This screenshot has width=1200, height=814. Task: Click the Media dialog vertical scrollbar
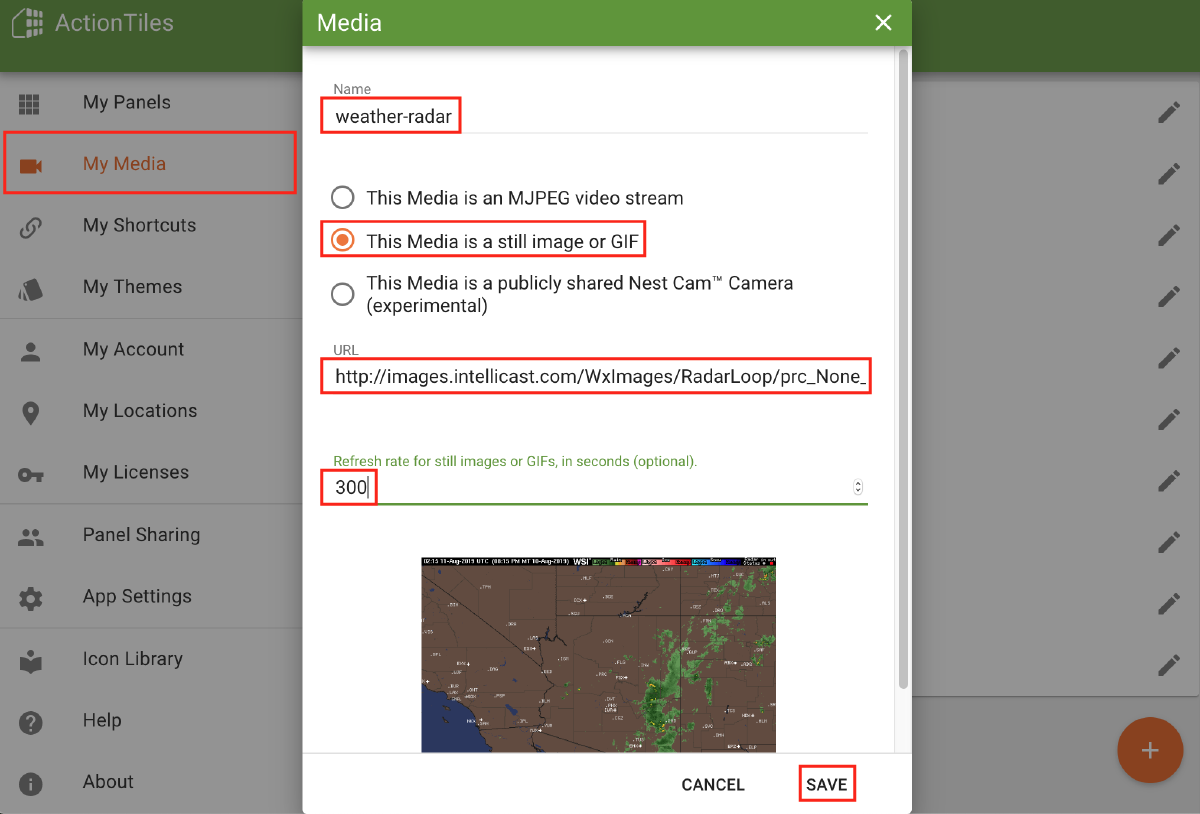[903, 369]
